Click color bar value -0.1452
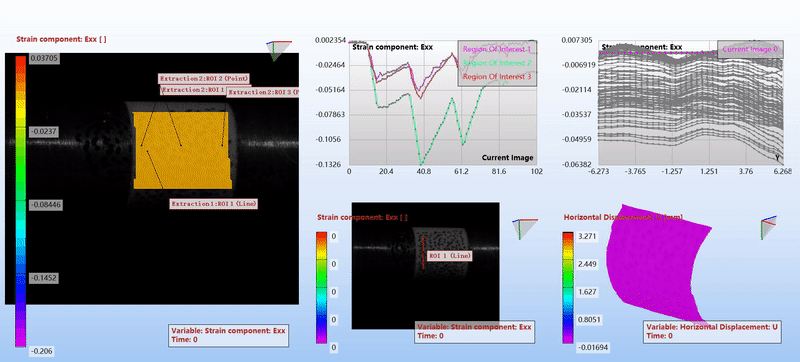The width and height of the screenshot is (800, 362). (43, 278)
